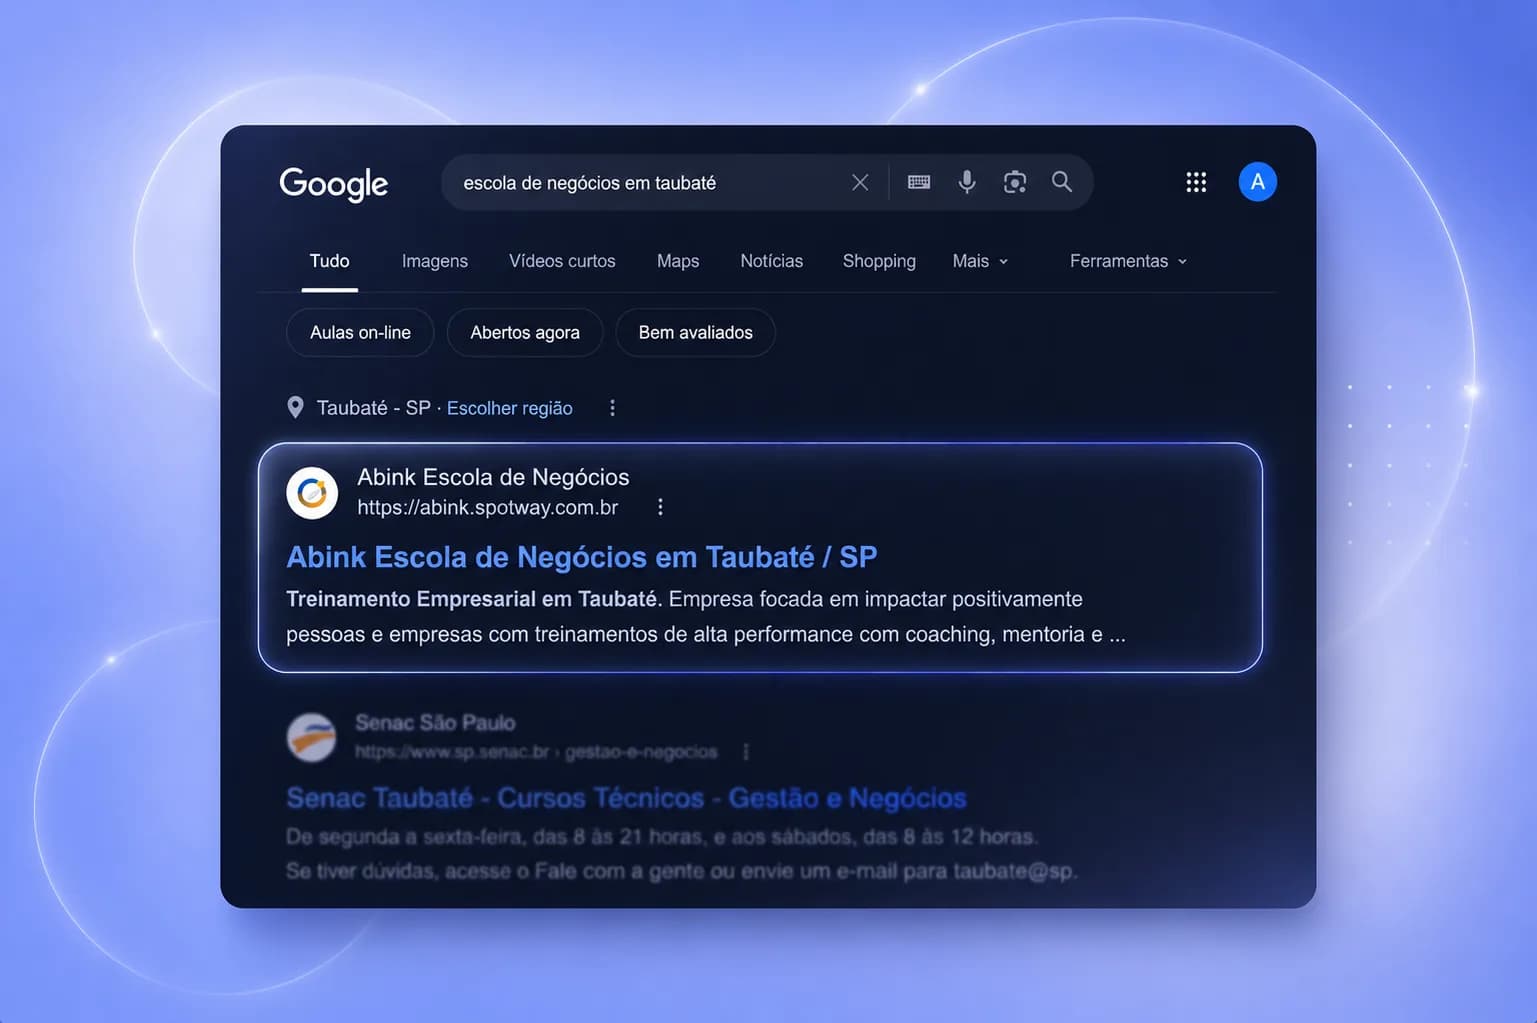This screenshot has height=1023, width=1537.
Task: Click the 'Abink Escola de Negócios' site name
Action: (x=493, y=477)
